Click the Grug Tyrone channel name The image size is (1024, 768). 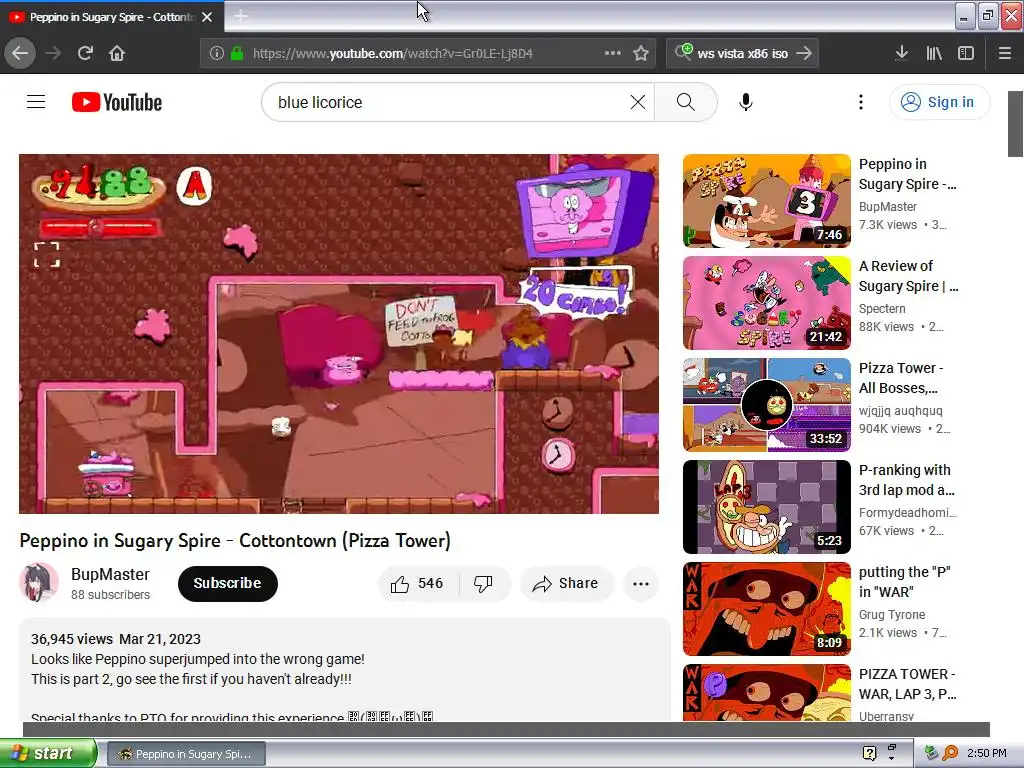tap(892, 615)
